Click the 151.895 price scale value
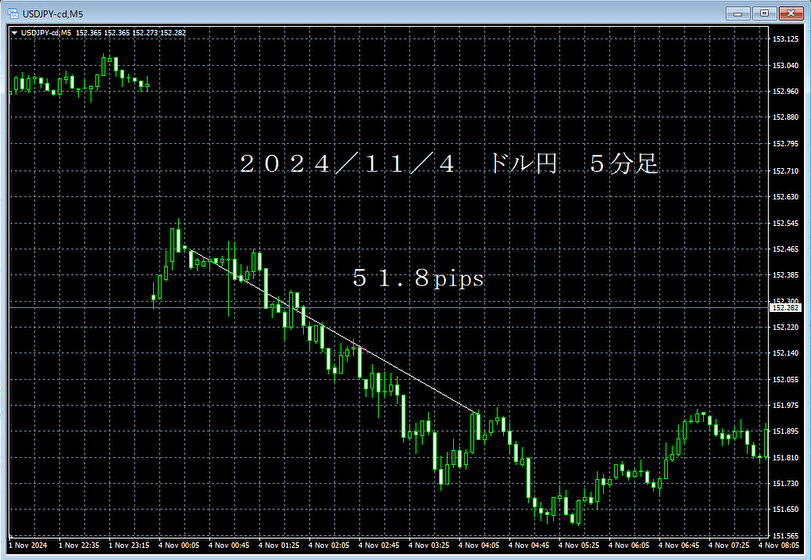This screenshot has height=560, width=811. [x=785, y=431]
